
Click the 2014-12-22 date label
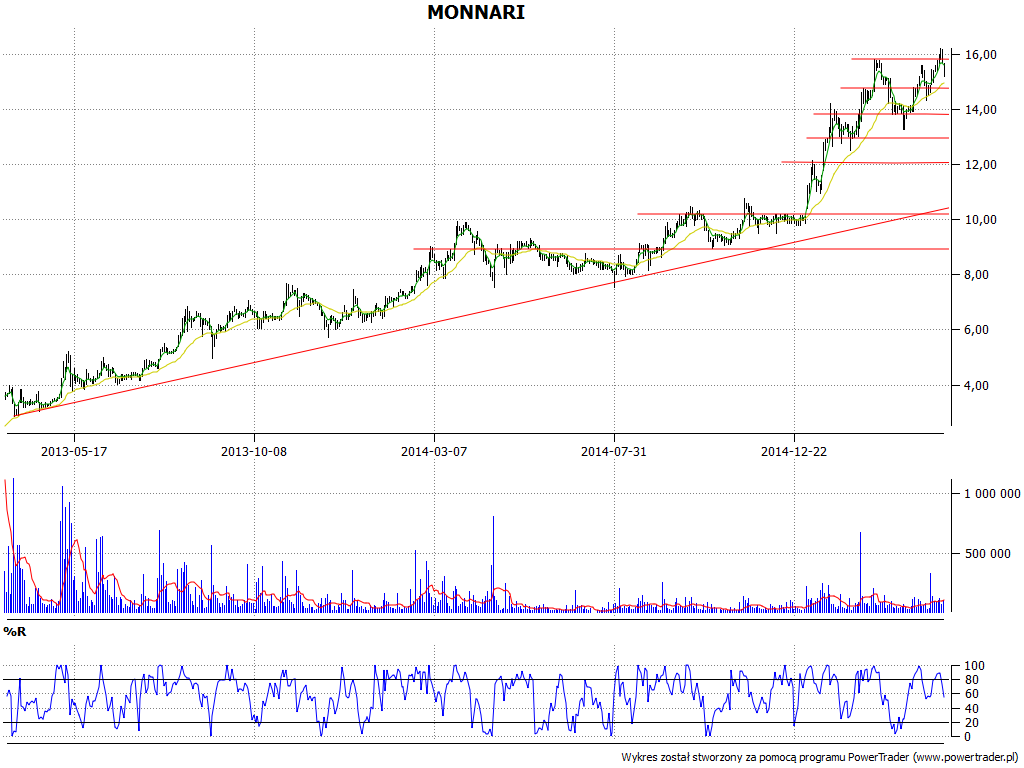pos(794,451)
